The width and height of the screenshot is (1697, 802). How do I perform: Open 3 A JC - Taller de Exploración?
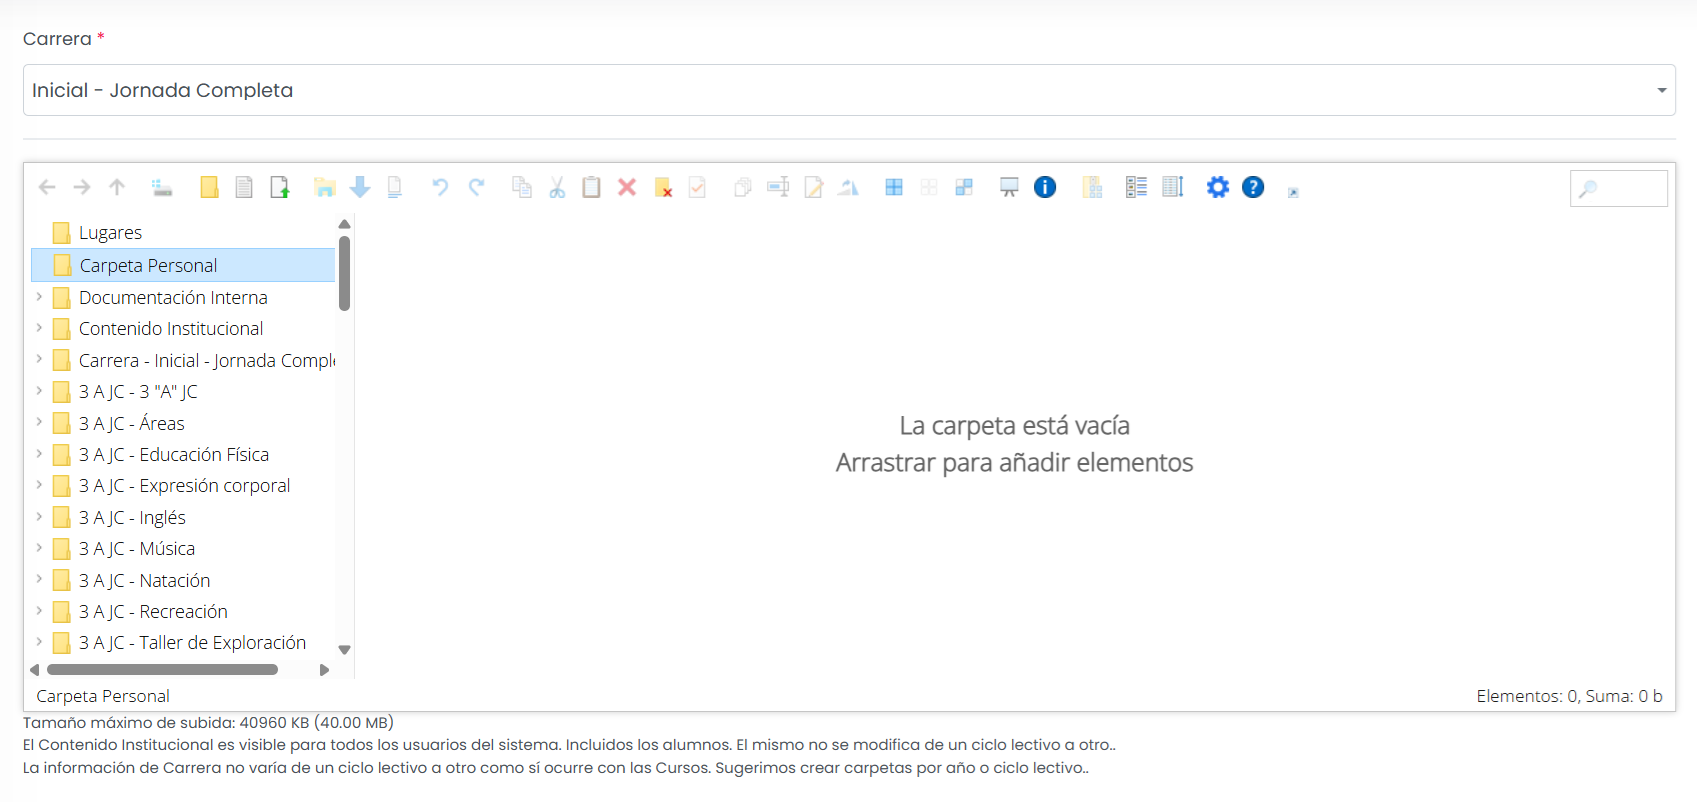192,643
